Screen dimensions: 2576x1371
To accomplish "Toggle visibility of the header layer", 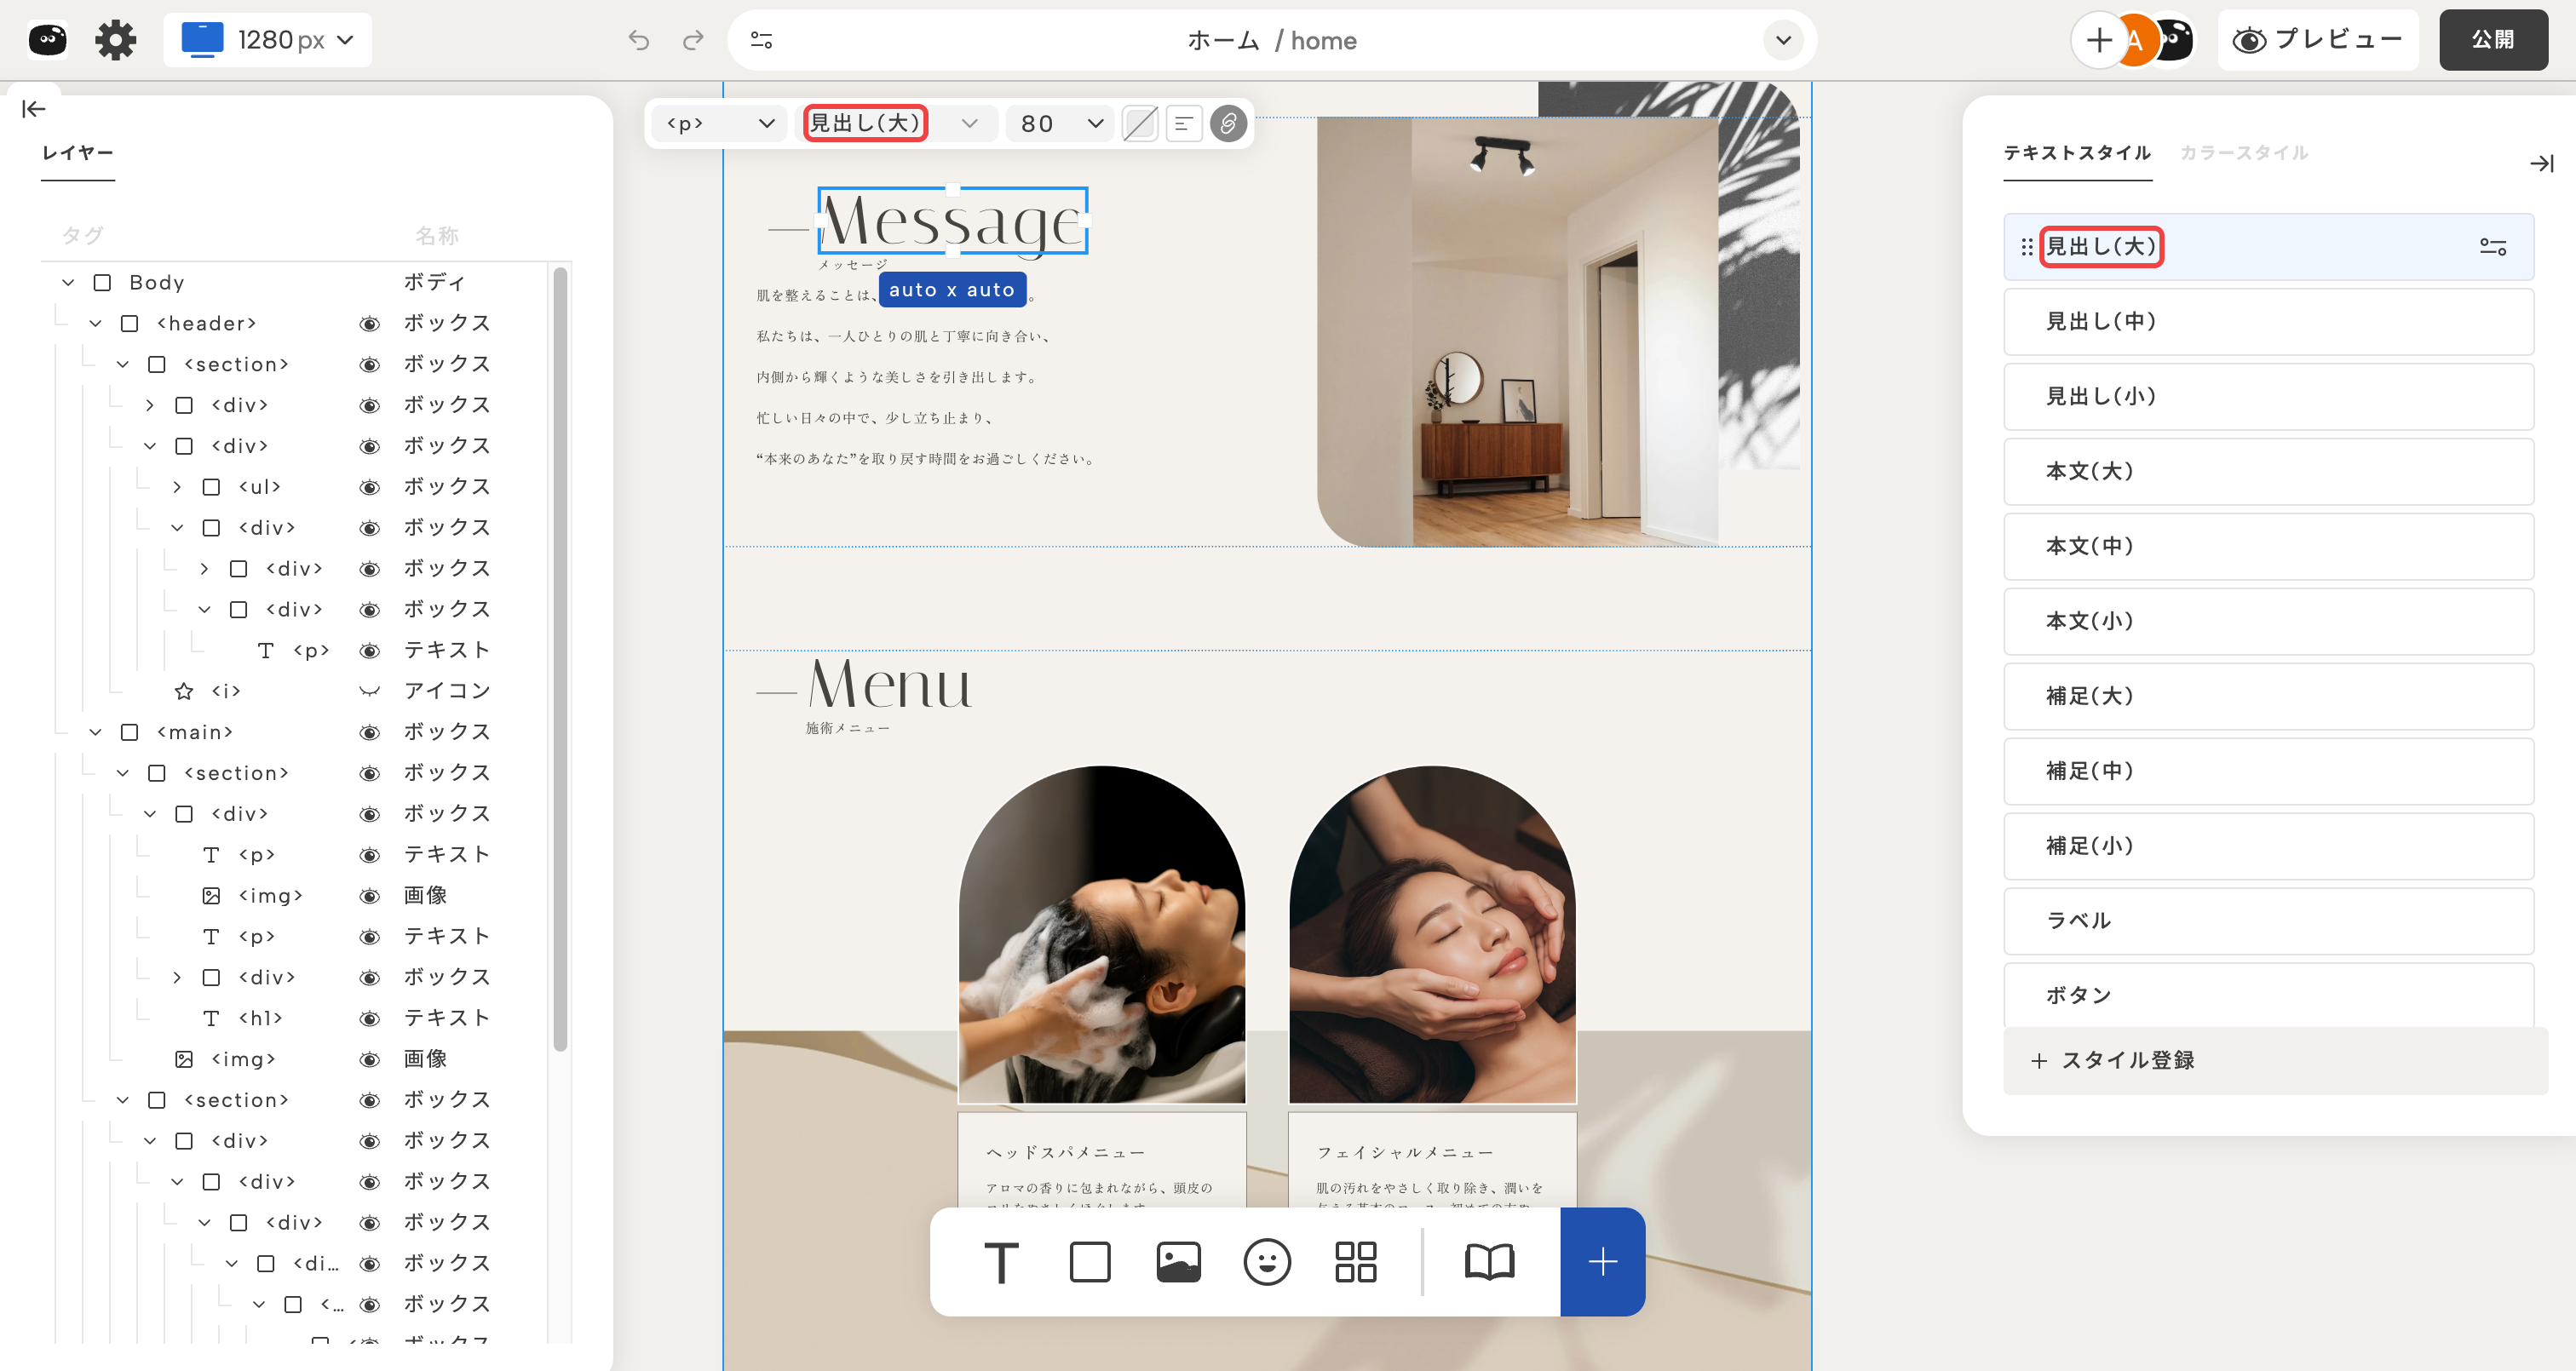I will (x=369, y=323).
